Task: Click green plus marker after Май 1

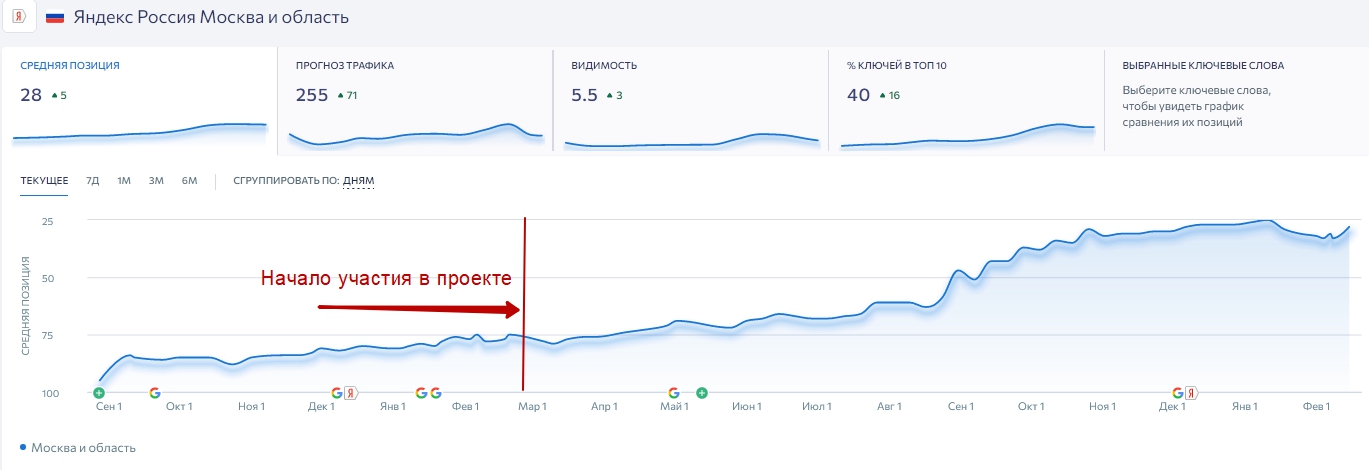Action: pos(702,393)
